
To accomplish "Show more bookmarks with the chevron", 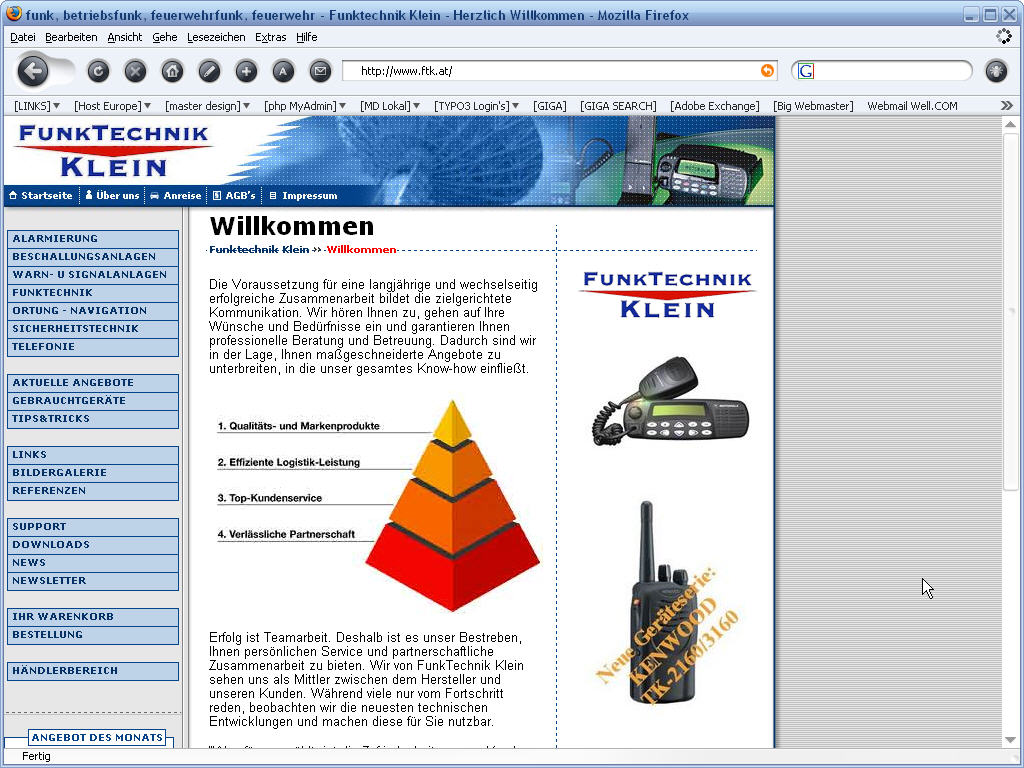I will (1006, 105).
